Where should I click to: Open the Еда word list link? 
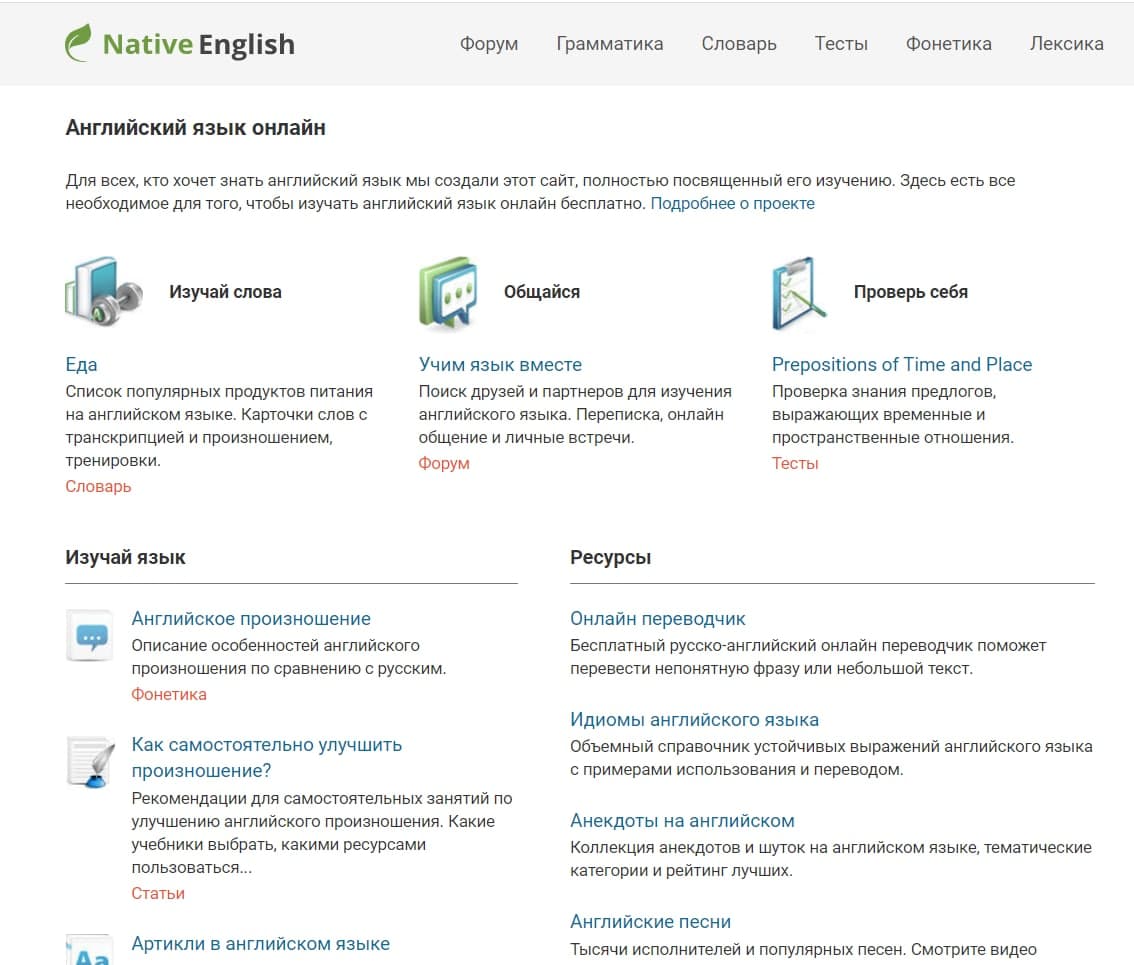81,365
